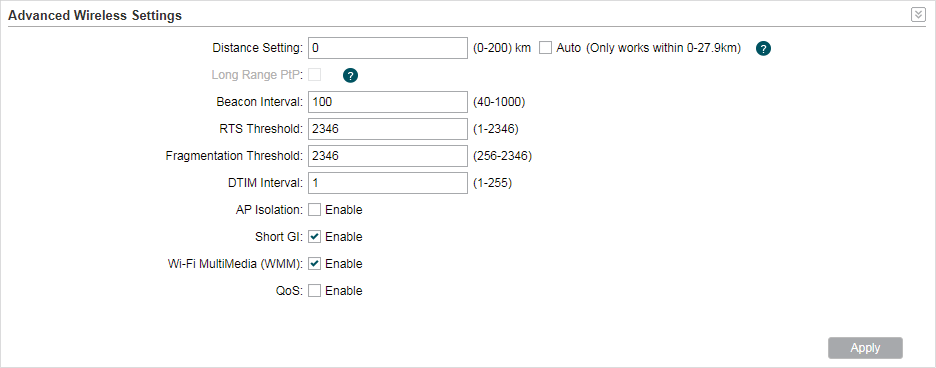Click the "Only works within 0-27.9km" note
Screen dimensions: 936x368
(x=663, y=48)
